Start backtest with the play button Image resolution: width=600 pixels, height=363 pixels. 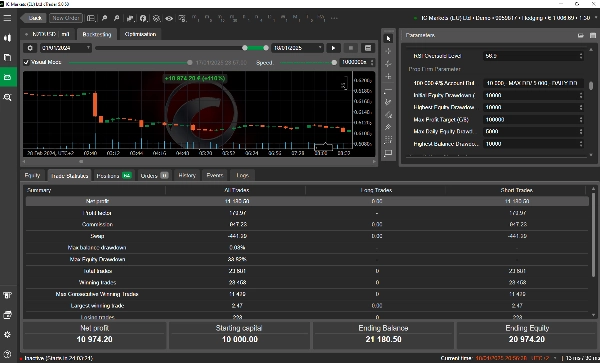pyautogui.click(x=333, y=48)
